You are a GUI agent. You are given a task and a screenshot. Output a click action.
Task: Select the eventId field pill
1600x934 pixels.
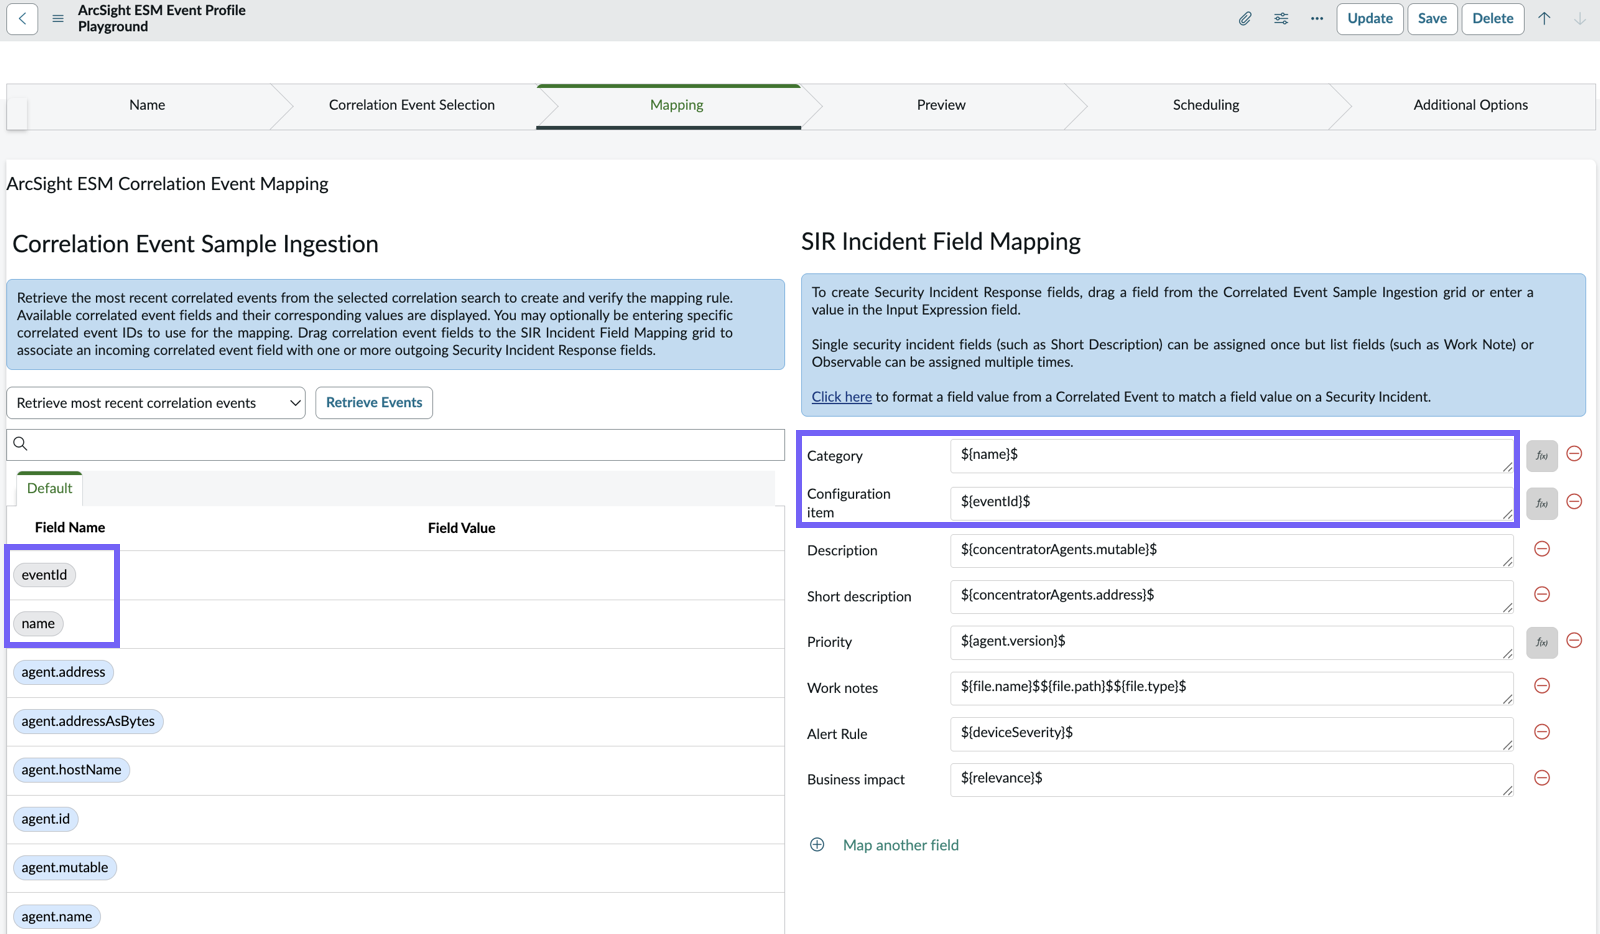[x=44, y=575]
